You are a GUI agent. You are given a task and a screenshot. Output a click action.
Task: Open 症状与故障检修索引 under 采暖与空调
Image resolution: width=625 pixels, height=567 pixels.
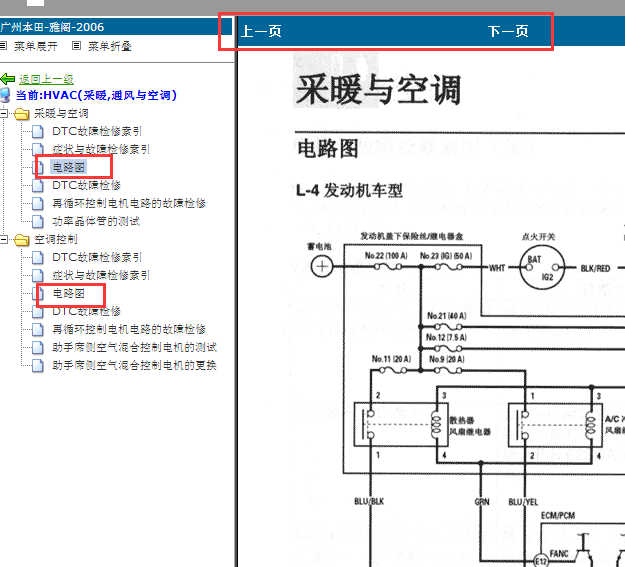pyautogui.click(x=101, y=150)
